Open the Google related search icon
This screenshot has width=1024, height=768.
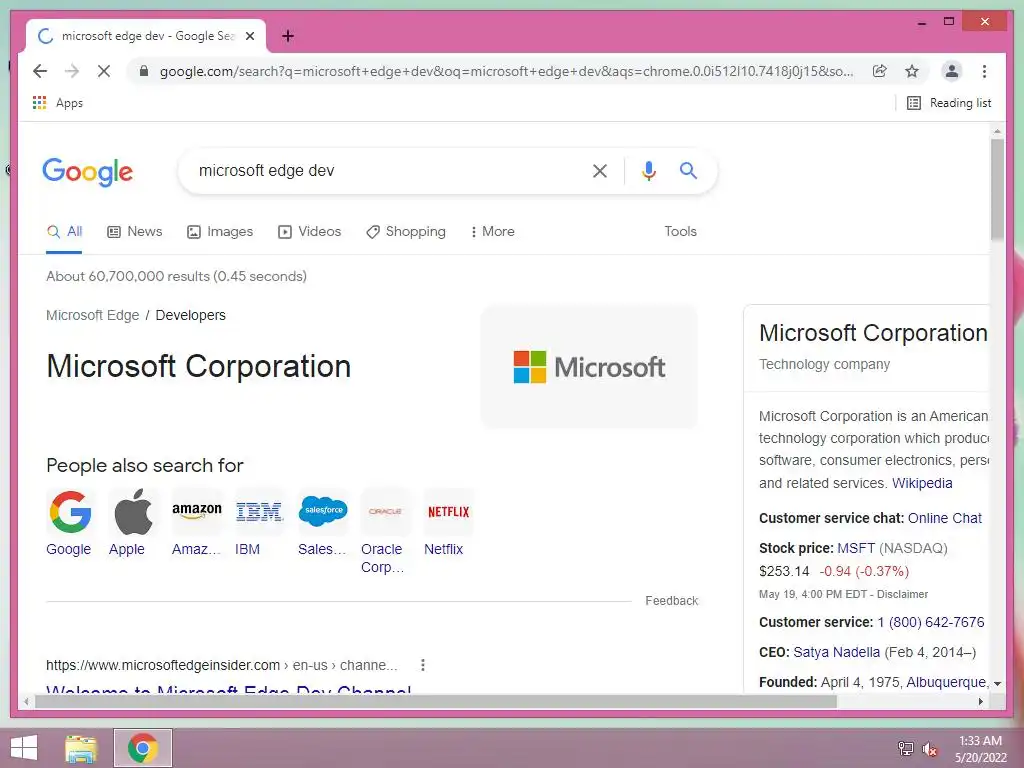click(70, 512)
